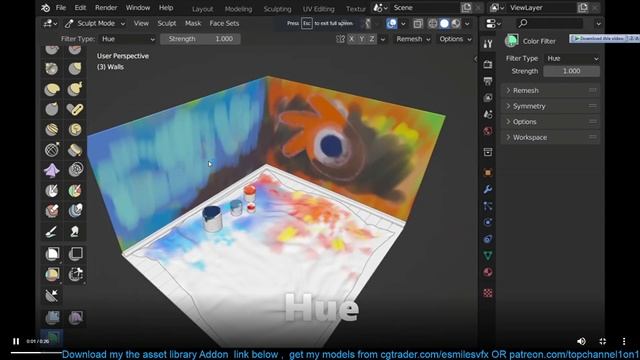The height and width of the screenshot is (360, 640).
Task: Open the View Layer properties tab
Action: click(488, 98)
